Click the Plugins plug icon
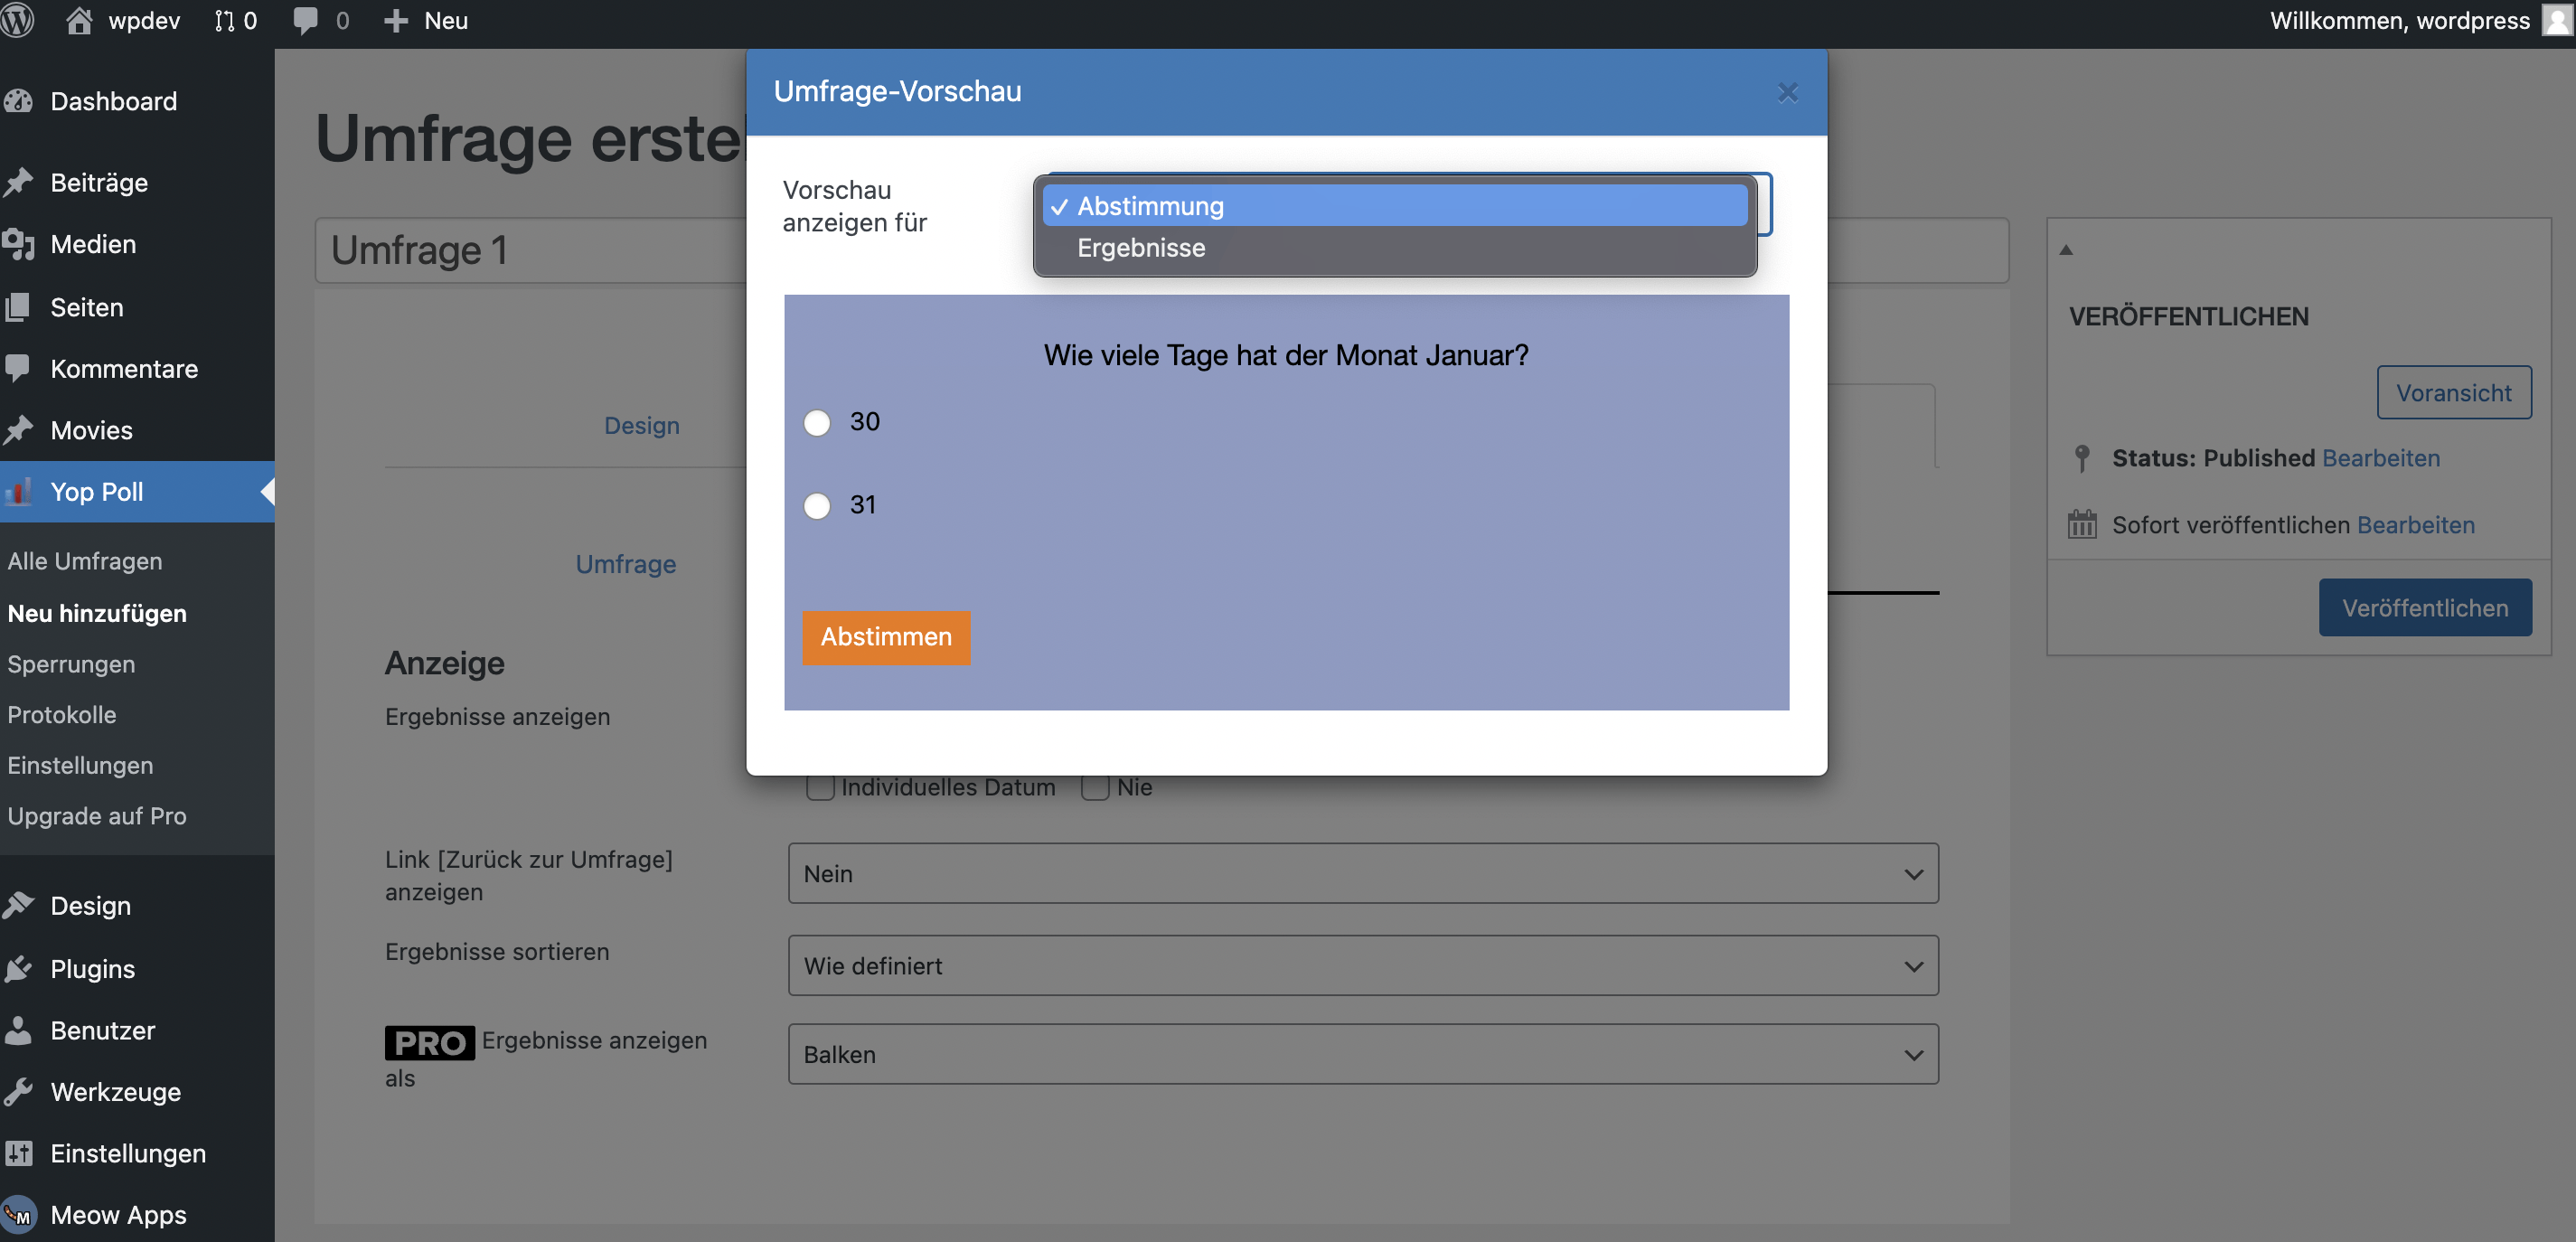The width and height of the screenshot is (2576, 1242). [x=19, y=968]
